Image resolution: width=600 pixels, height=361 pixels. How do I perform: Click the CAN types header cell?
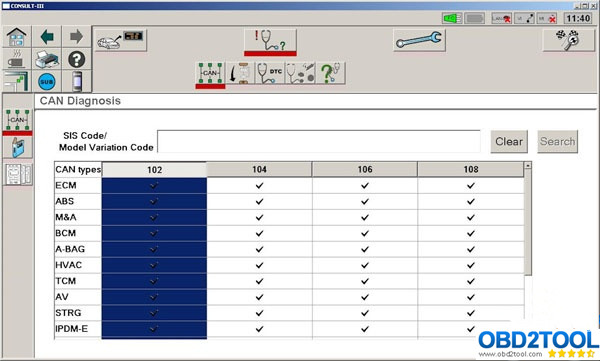[x=78, y=170]
